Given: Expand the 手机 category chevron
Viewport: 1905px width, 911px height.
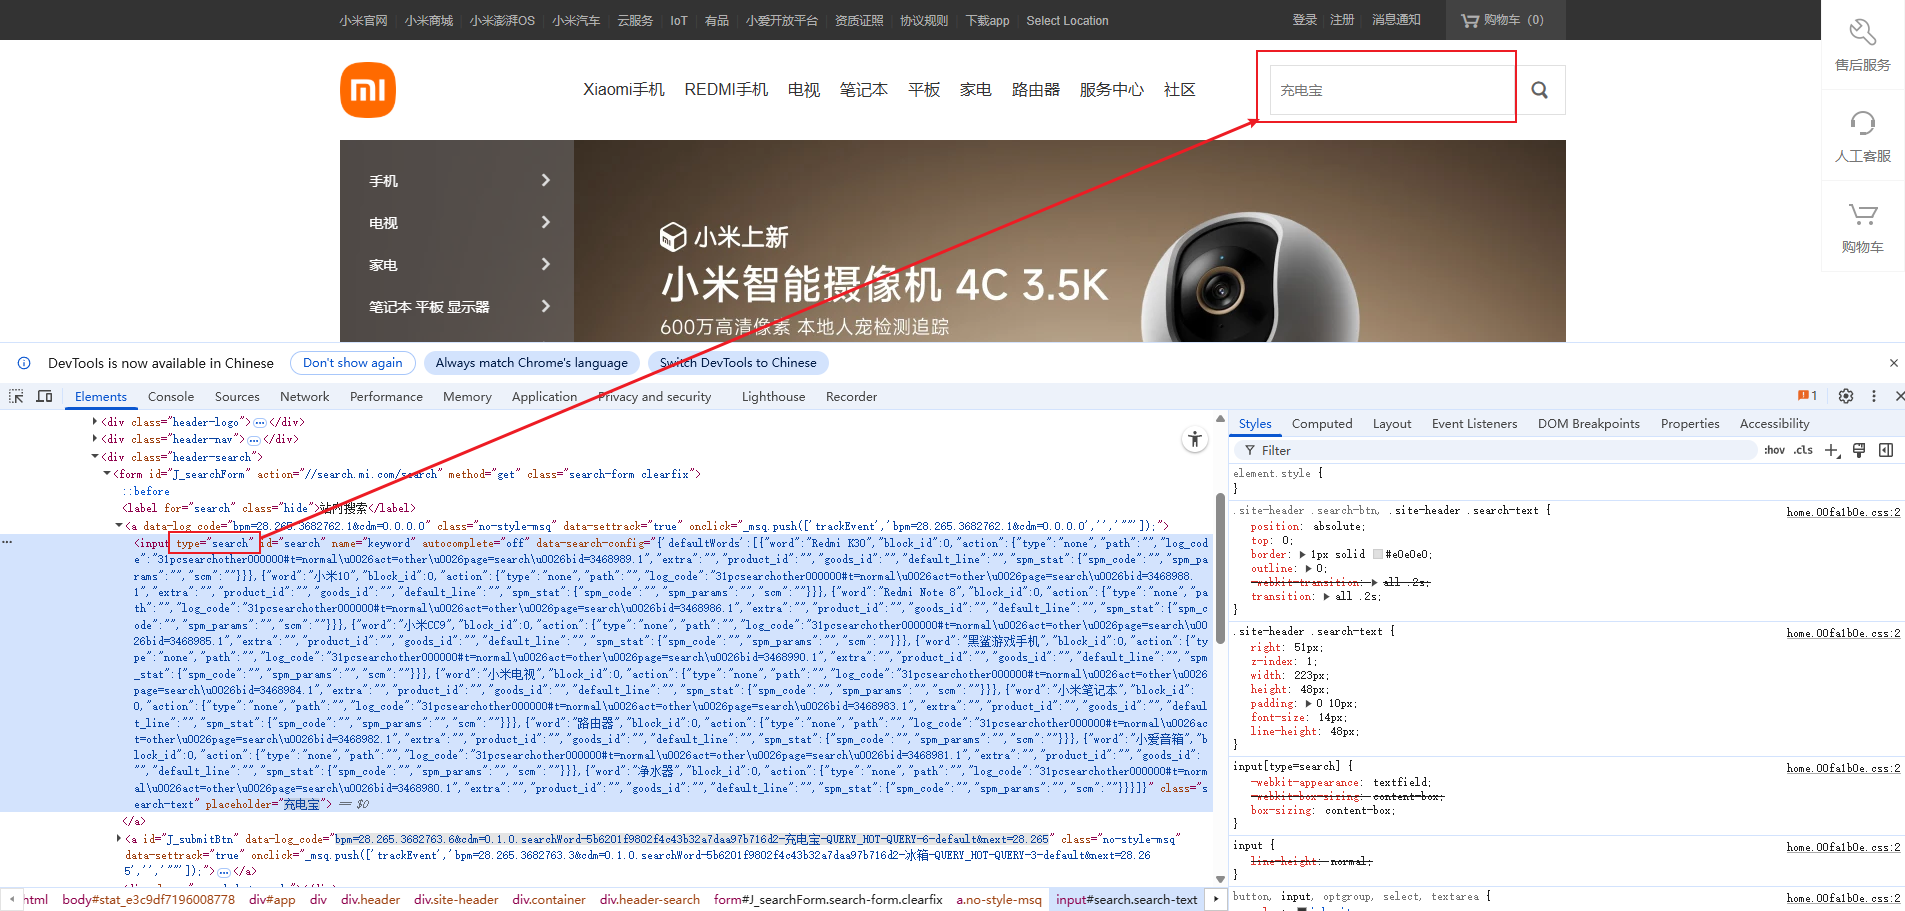Looking at the screenshot, I should tap(546, 180).
